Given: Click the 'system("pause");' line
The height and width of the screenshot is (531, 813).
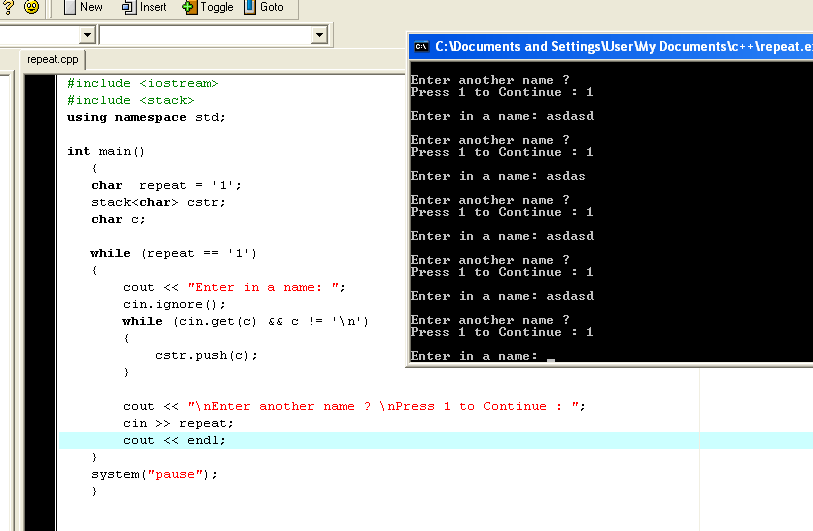Looking at the screenshot, I should click(x=155, y=474).
